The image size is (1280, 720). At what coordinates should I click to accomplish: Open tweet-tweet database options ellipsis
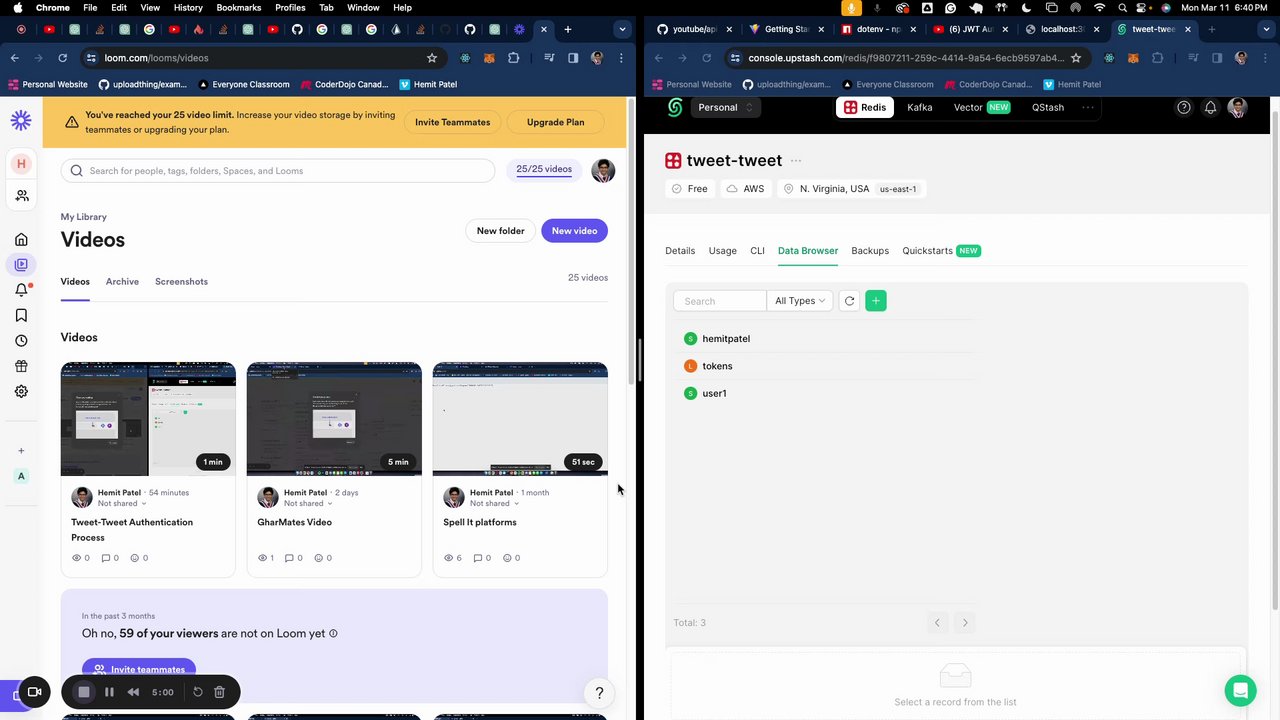796,160
